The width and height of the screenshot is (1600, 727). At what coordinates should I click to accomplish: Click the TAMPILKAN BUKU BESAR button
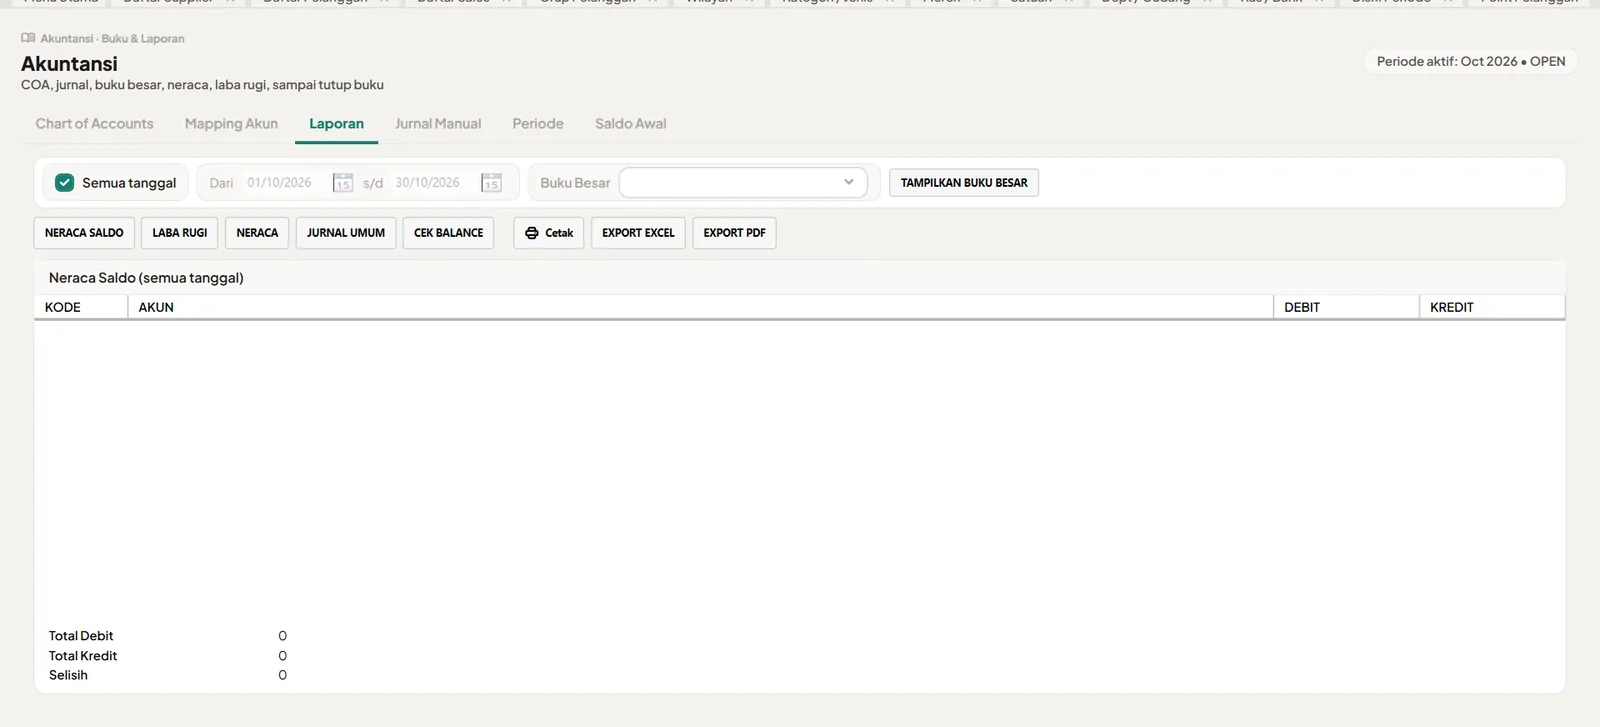964,183
